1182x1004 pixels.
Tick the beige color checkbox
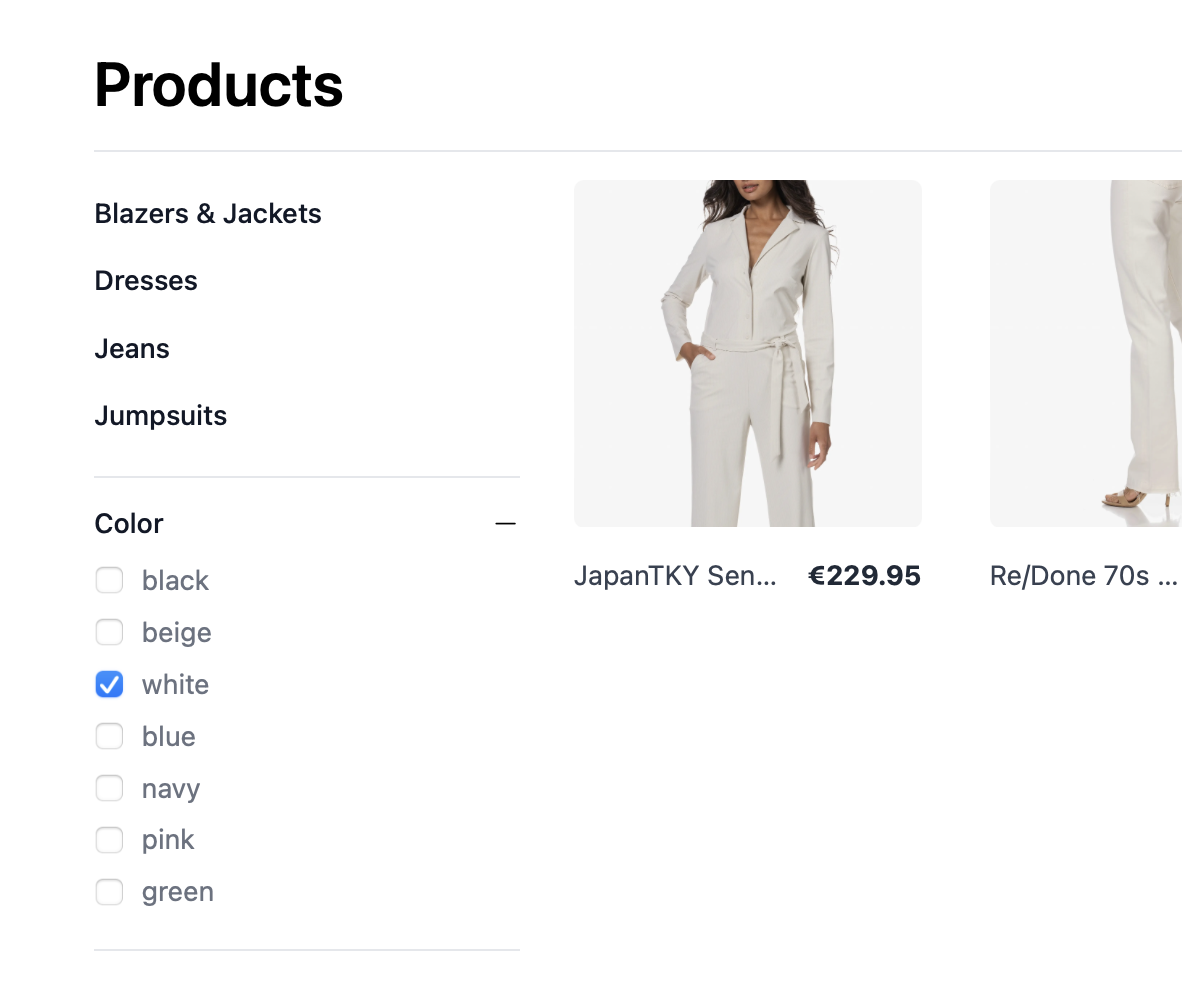[109, 633]
